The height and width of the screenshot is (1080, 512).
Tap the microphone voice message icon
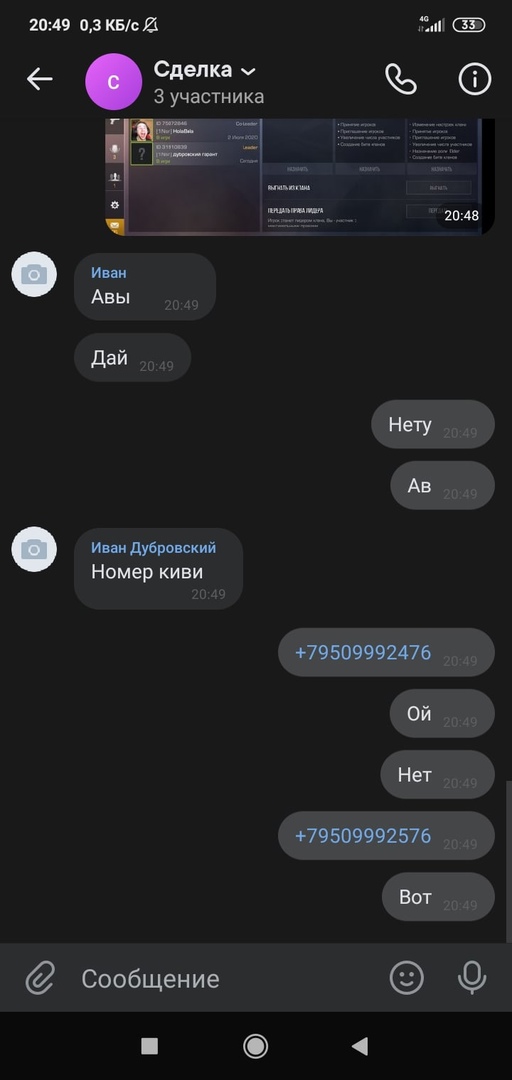tap(472, 977)
